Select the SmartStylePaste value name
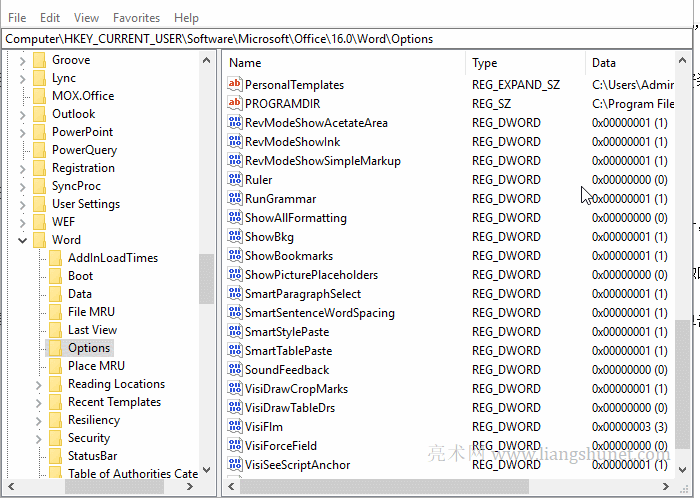700x500 pixels. point(287,332)
